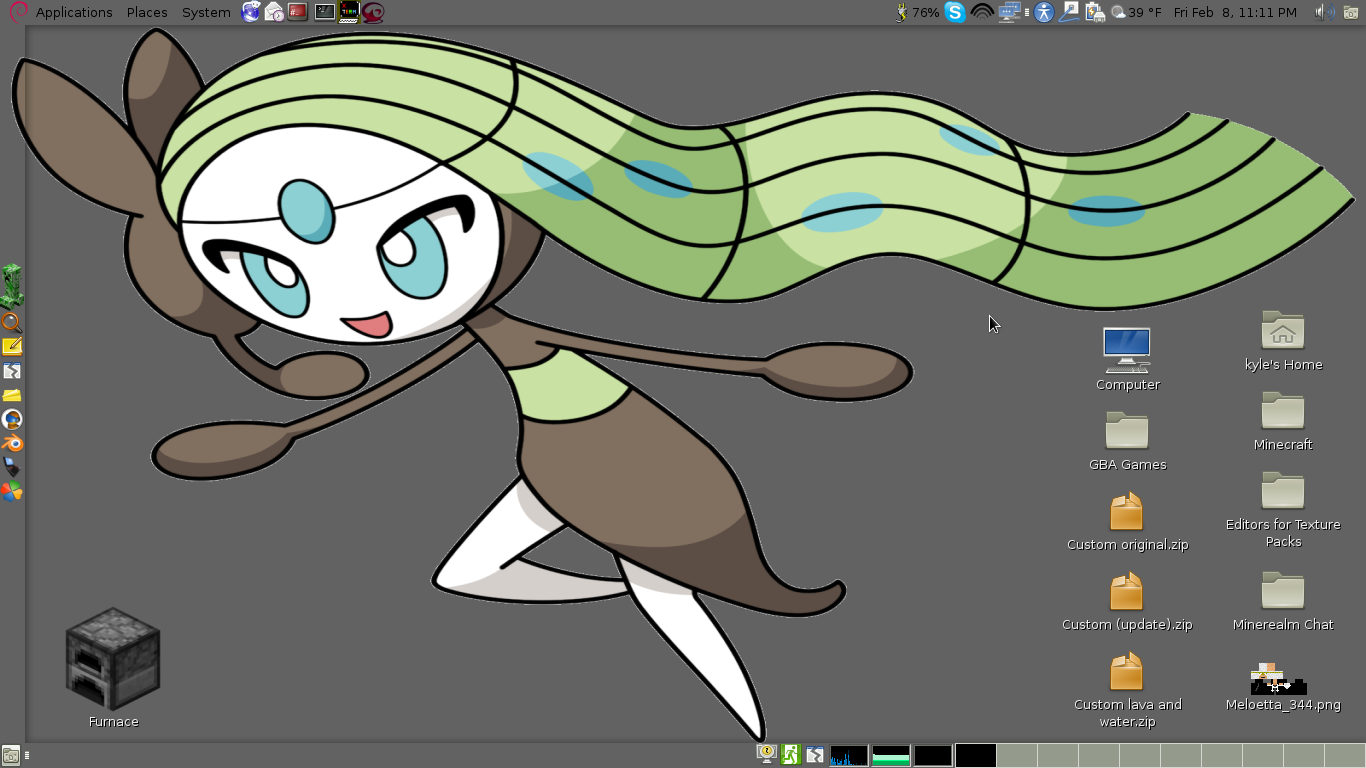Open the CPU usage graph applet
Screen dimensions: 1366x768
click(x=848, y=755)
